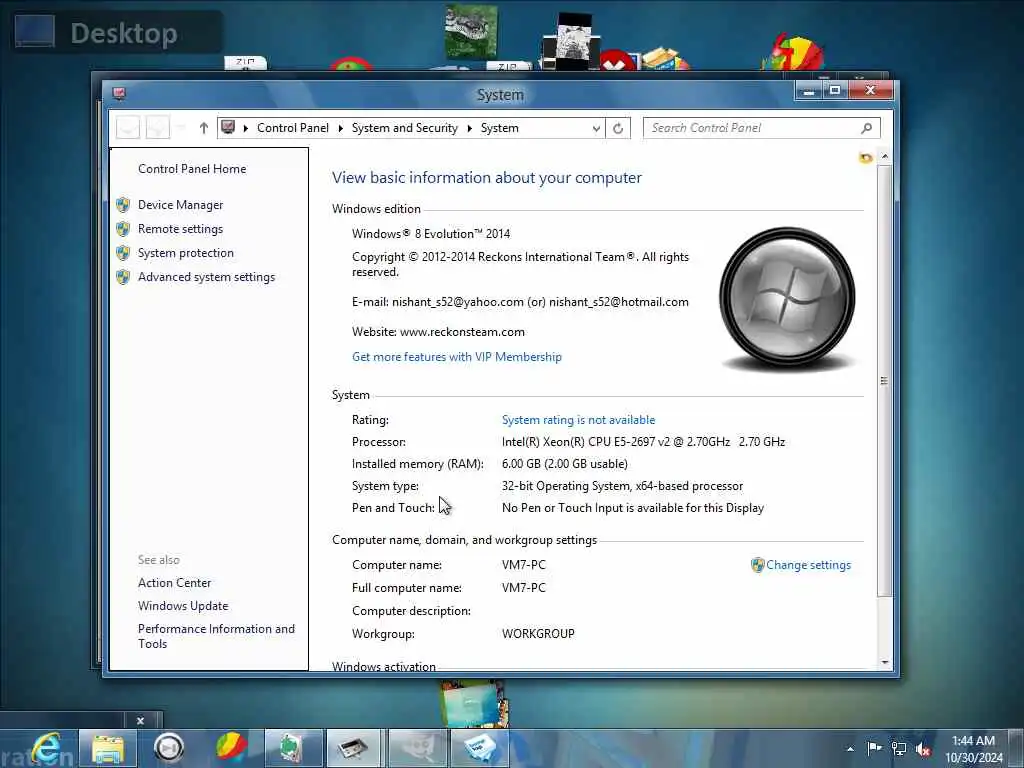Viewport: 1024px width, 768px height.
Task: Close the small panel above taskbar
Action: (x=140, y=721)
